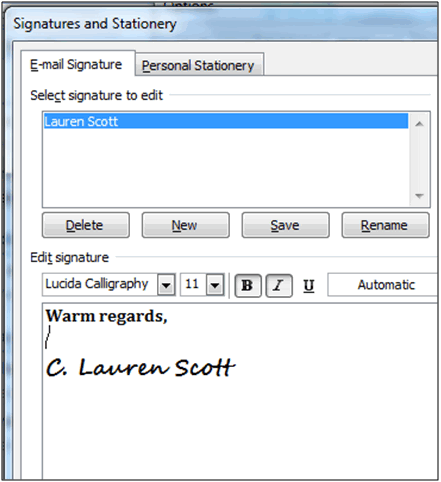Click the signature list scroll down arrow
This screenshot has width=441, height=482.
419,196
